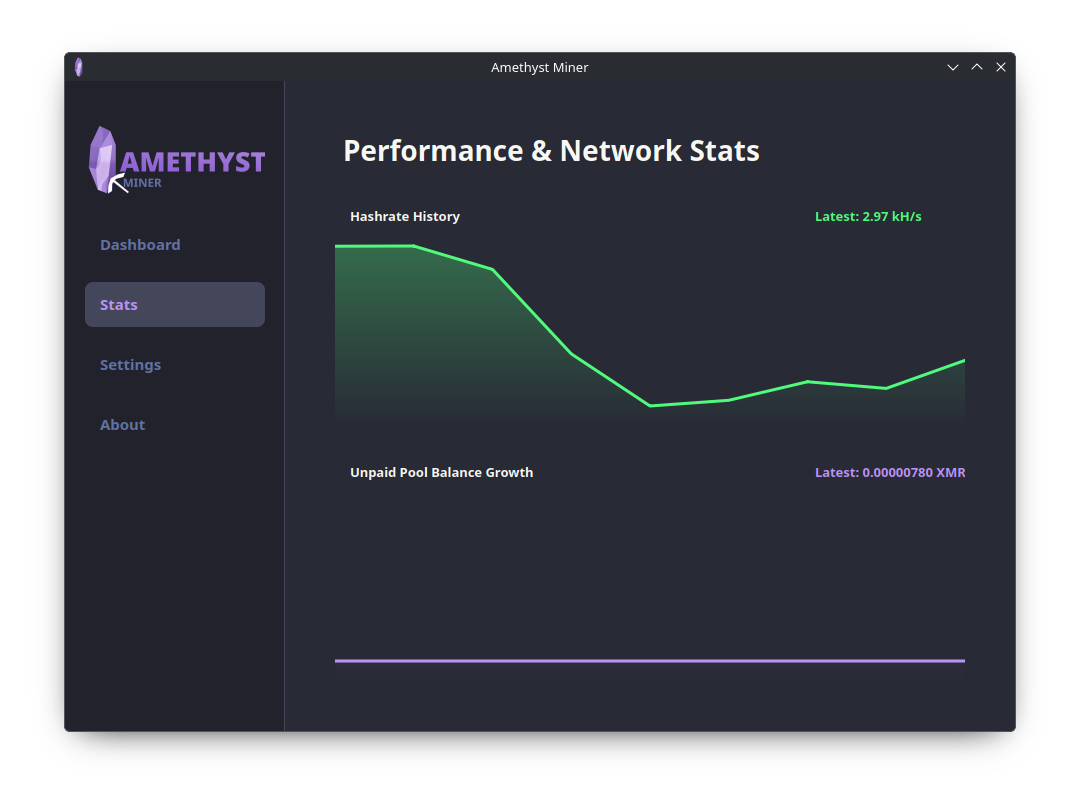Viewport: 1080px width, 808px height.
Task: Close the Amethyst Miner window
Action: pyautogui.click(x=1001, y=68)
